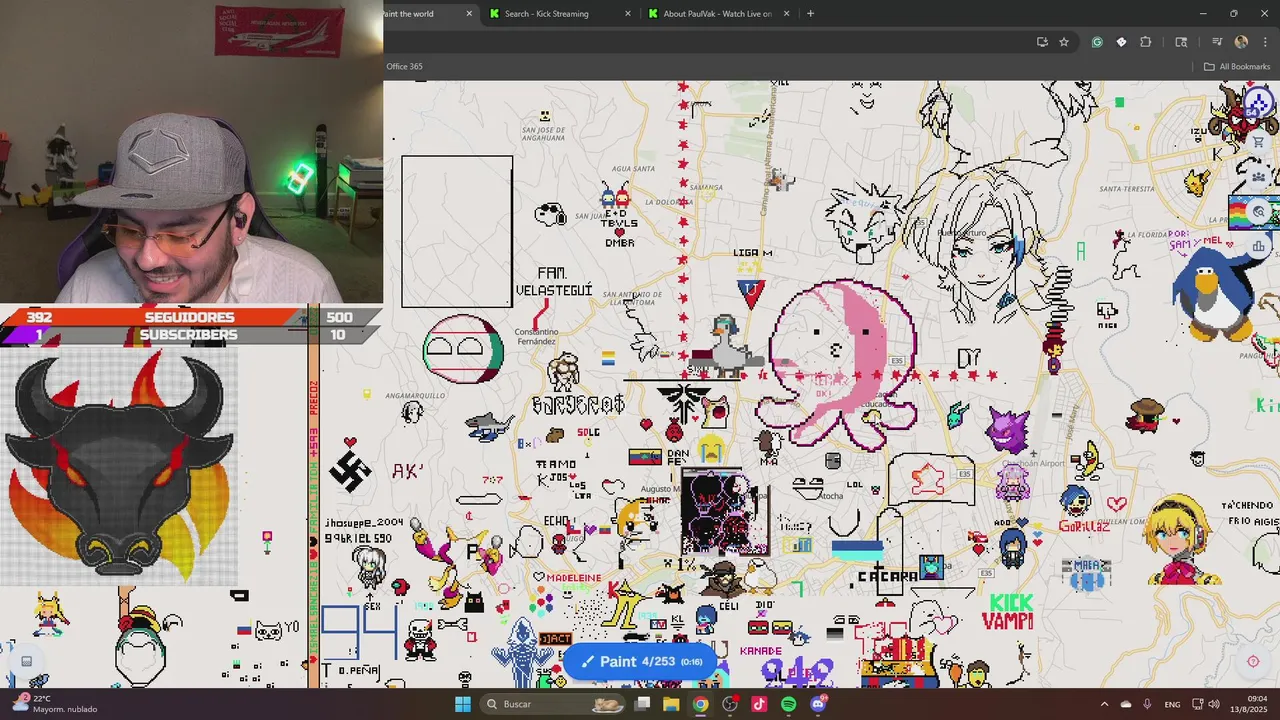
Task: Close the About PaulVak tab
Action: [786, 14]
